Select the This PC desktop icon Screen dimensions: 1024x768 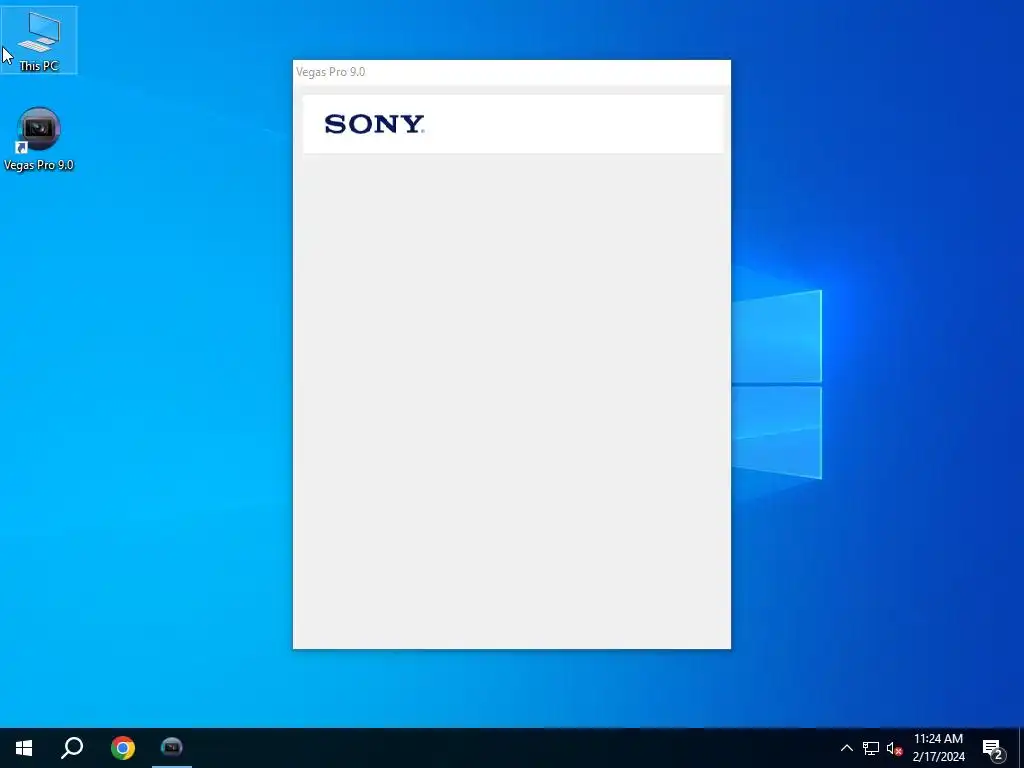click(x=39, y=40)
